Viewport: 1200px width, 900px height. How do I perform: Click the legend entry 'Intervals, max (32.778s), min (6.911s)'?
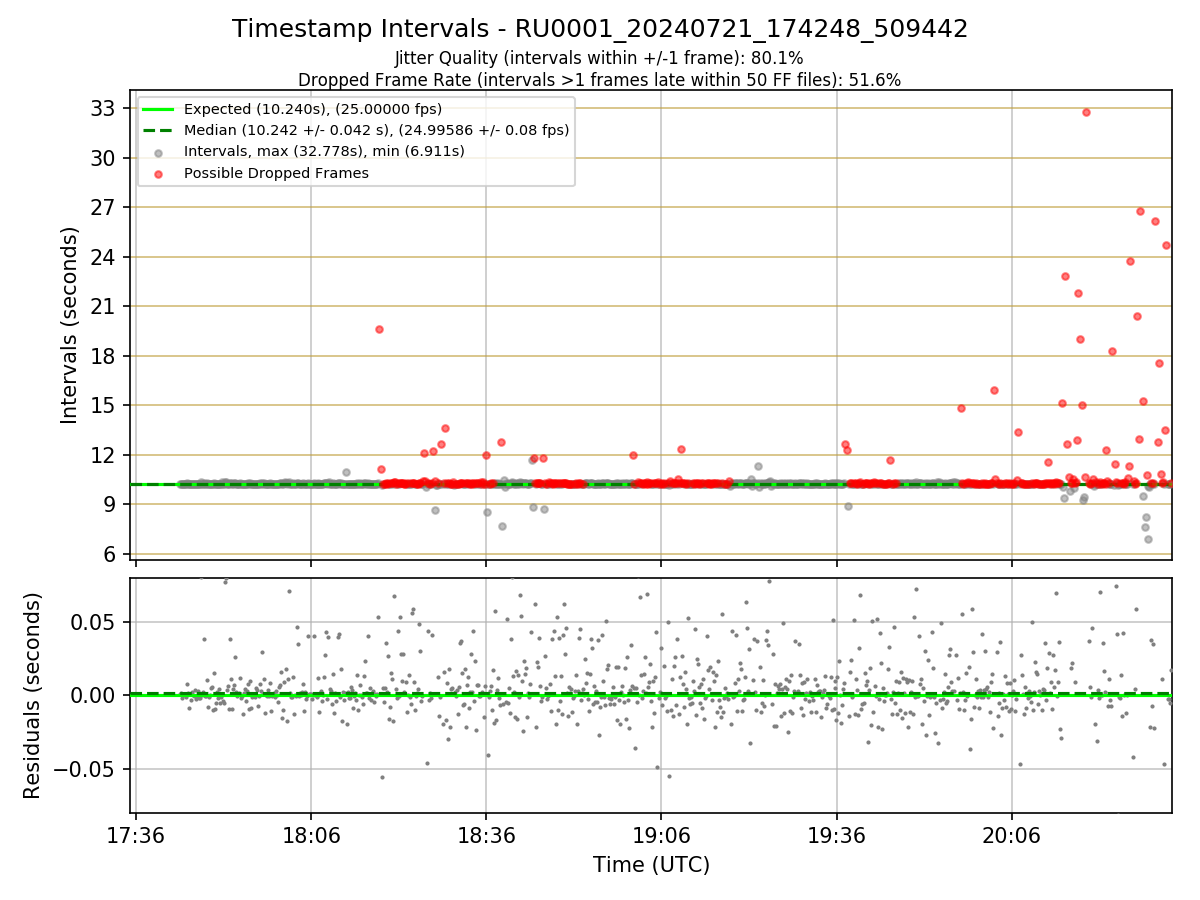(324, 151)
